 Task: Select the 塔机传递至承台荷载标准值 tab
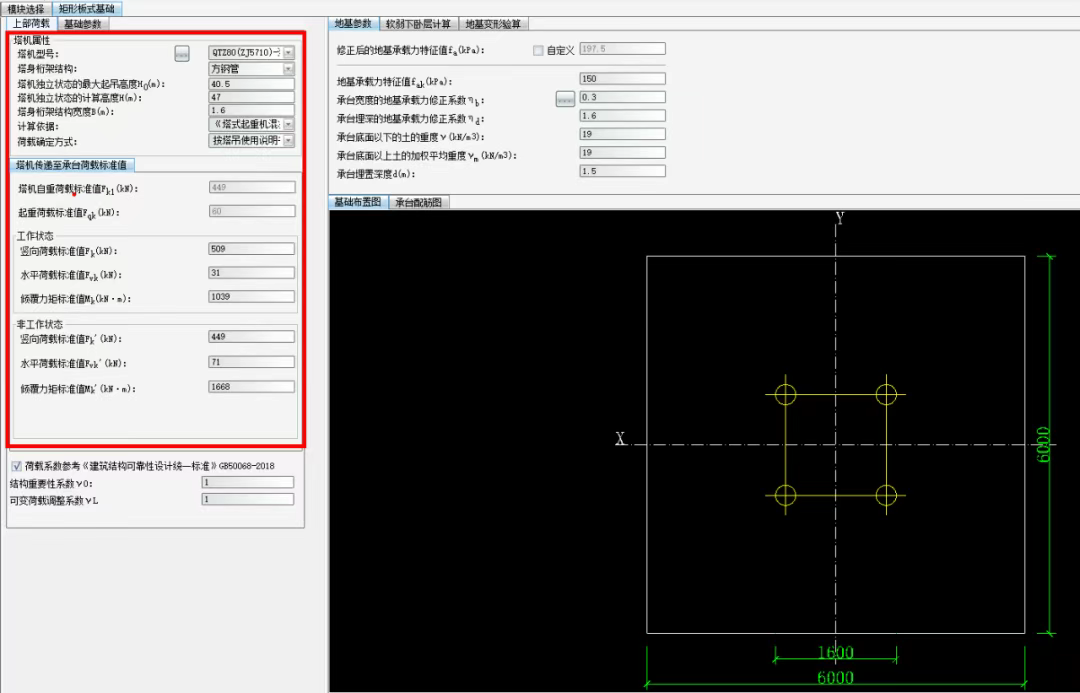coord(72,165)
